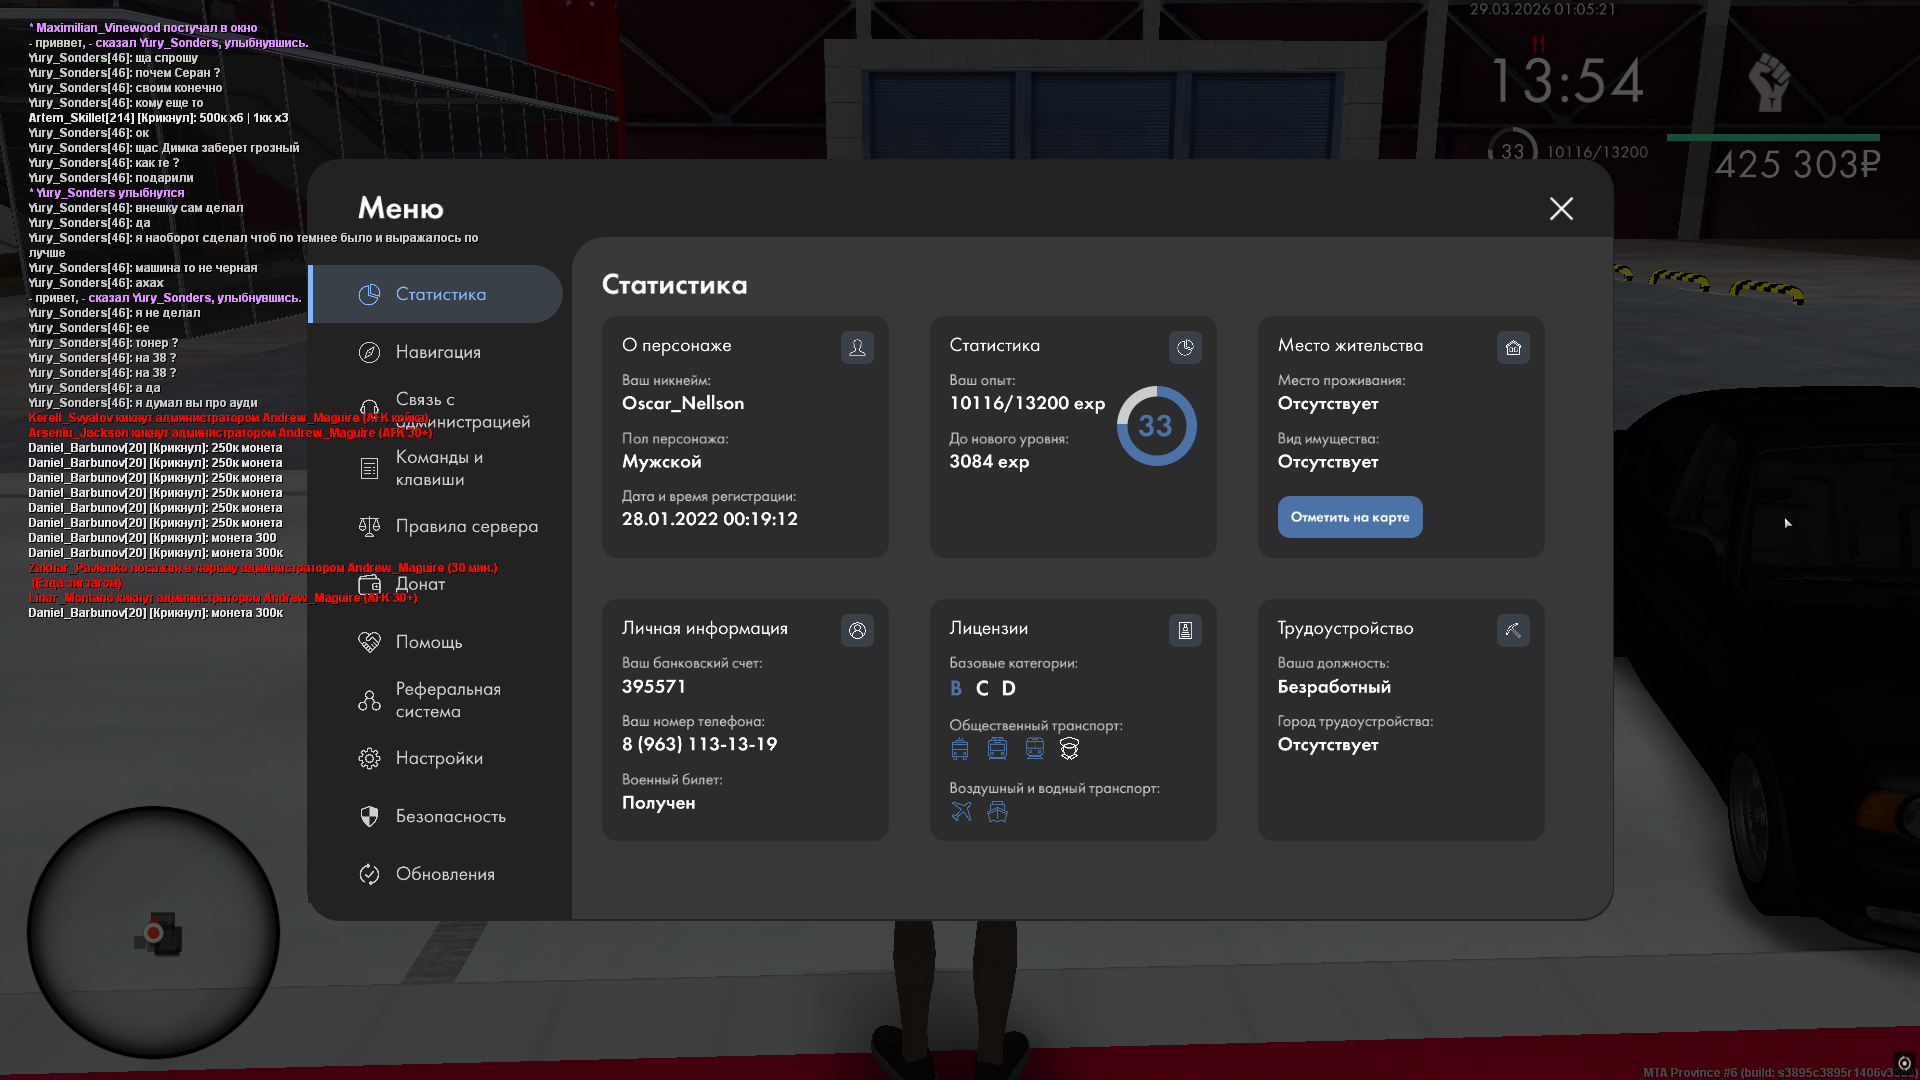1920x1080 pixels.
Task: Click the airplane license icon
Action: coord(961,811)
